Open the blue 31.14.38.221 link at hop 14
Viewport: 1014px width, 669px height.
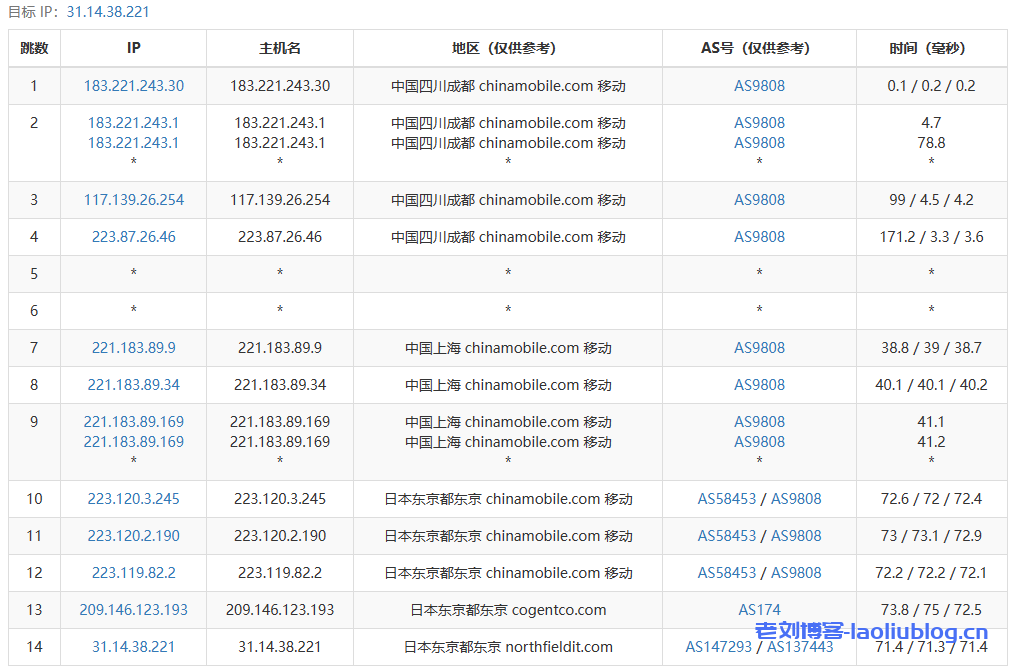[134, 647]
